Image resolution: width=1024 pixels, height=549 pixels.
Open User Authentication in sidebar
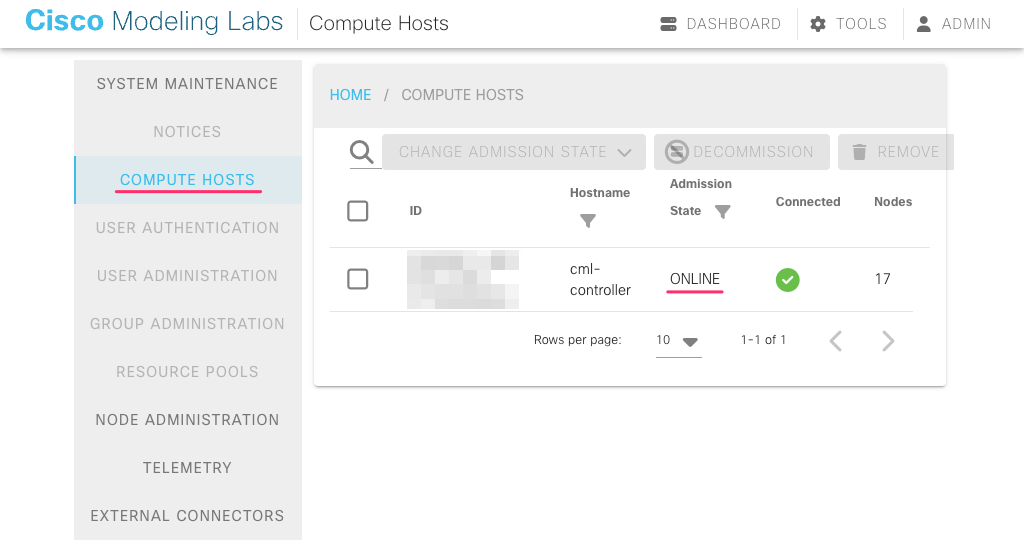pos(187,228)
